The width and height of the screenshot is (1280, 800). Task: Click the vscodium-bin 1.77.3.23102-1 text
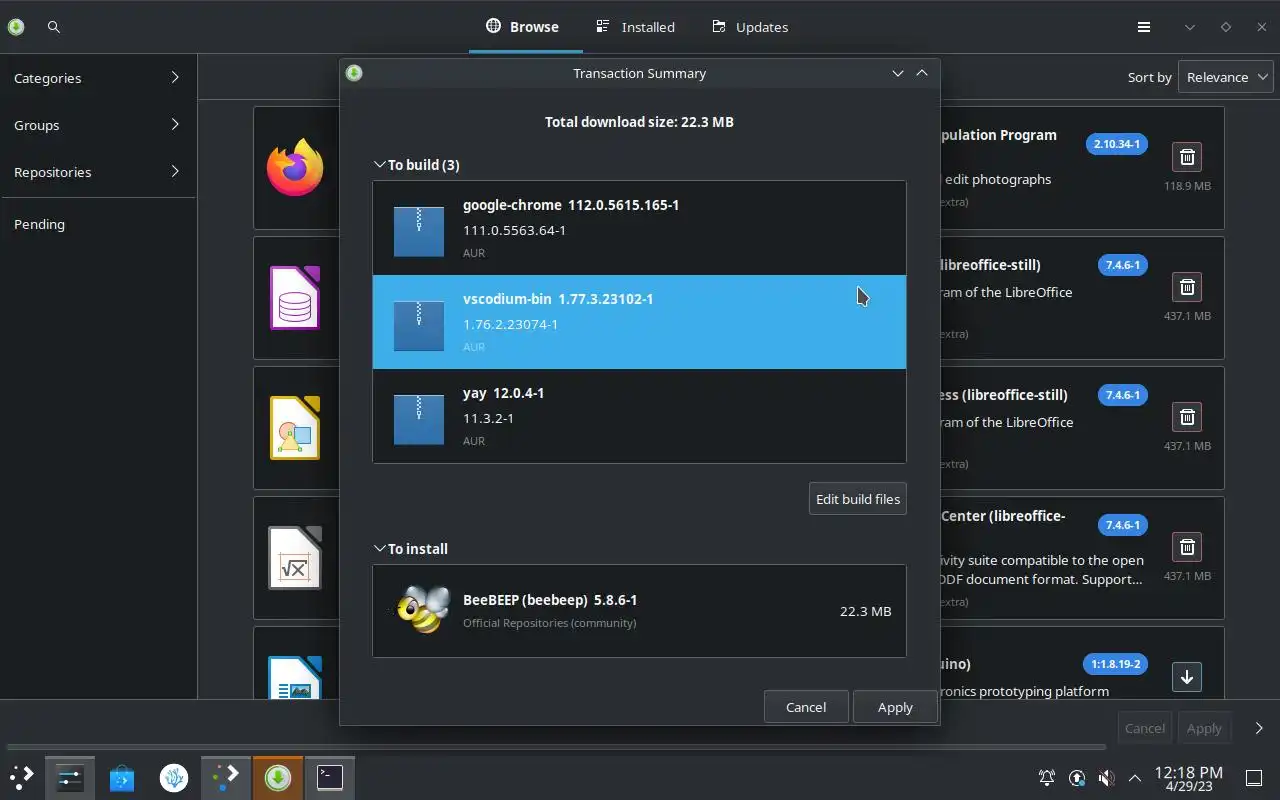click(558, 299)
